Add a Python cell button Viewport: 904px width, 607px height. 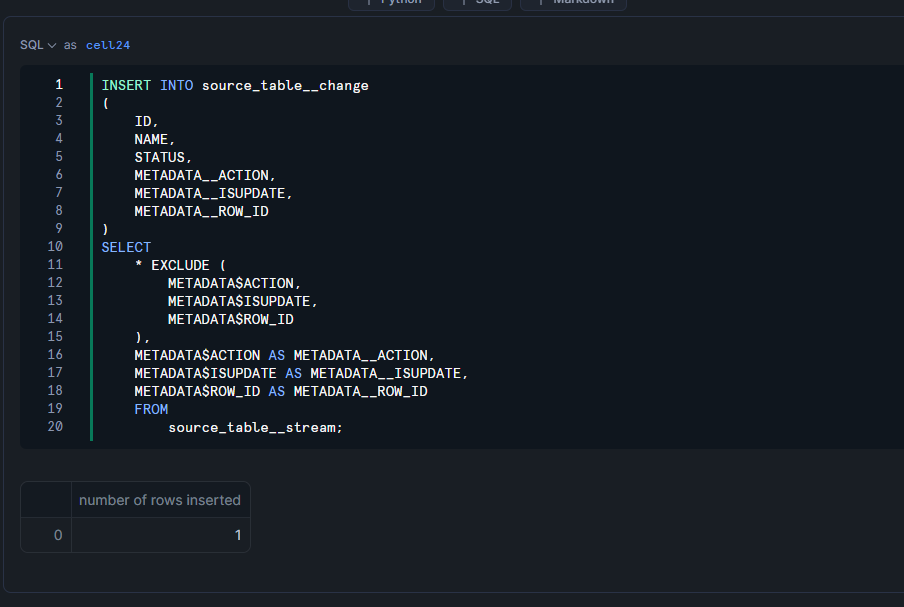391,3
